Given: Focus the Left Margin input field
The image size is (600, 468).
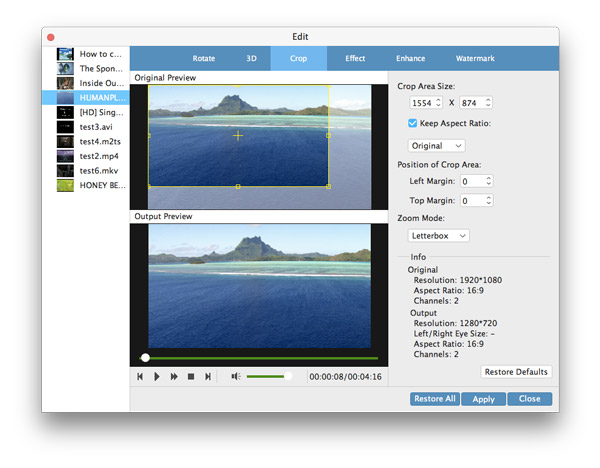Looking at the screenshot, I should click(473, 181).
